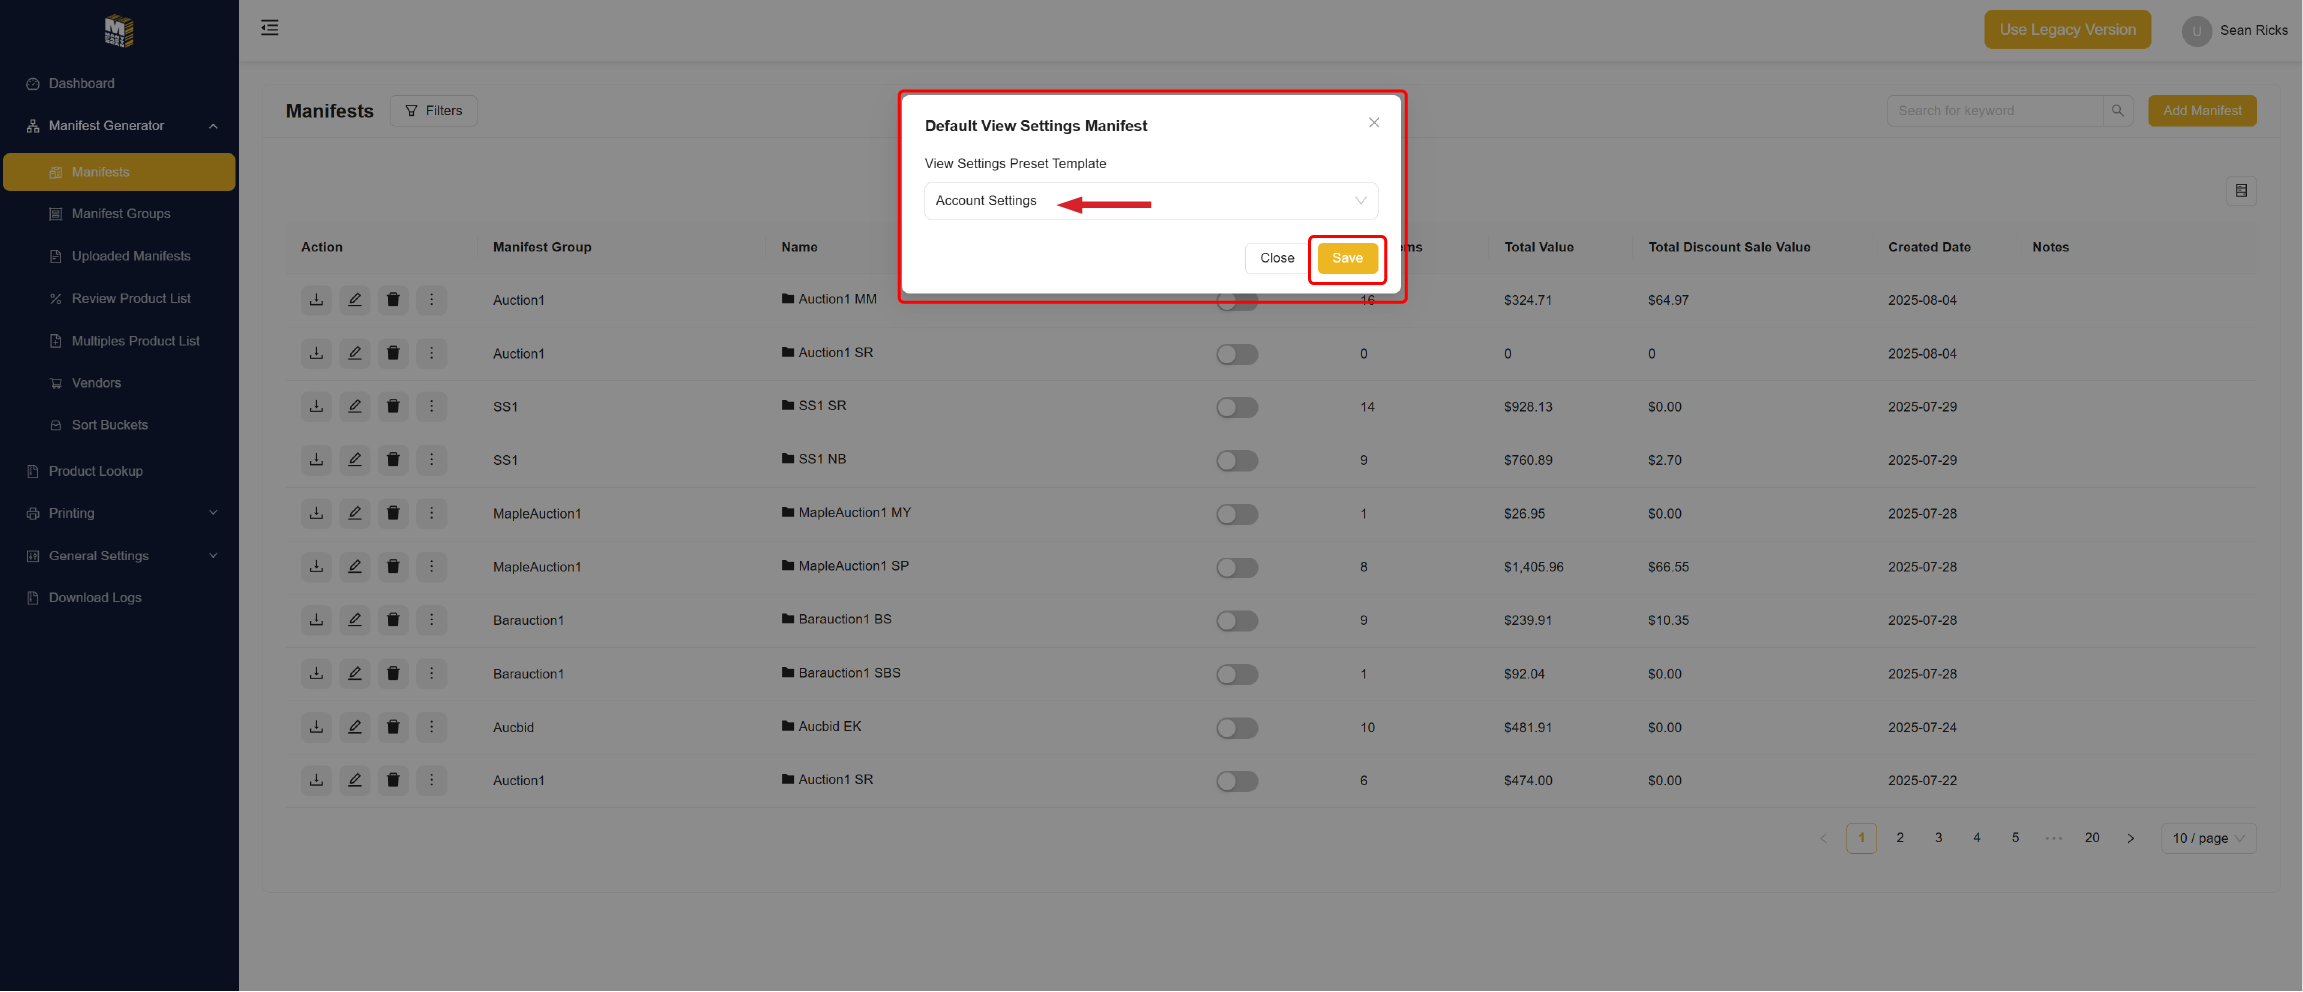The image size is (2303, 992).
Task: Open the view settings icon above the table
Action: pyautogui.click(x=2241, y=191)
